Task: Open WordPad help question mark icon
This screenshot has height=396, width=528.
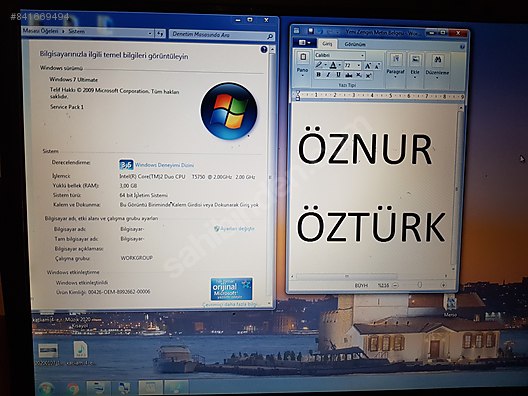Action: click(462, 46)
